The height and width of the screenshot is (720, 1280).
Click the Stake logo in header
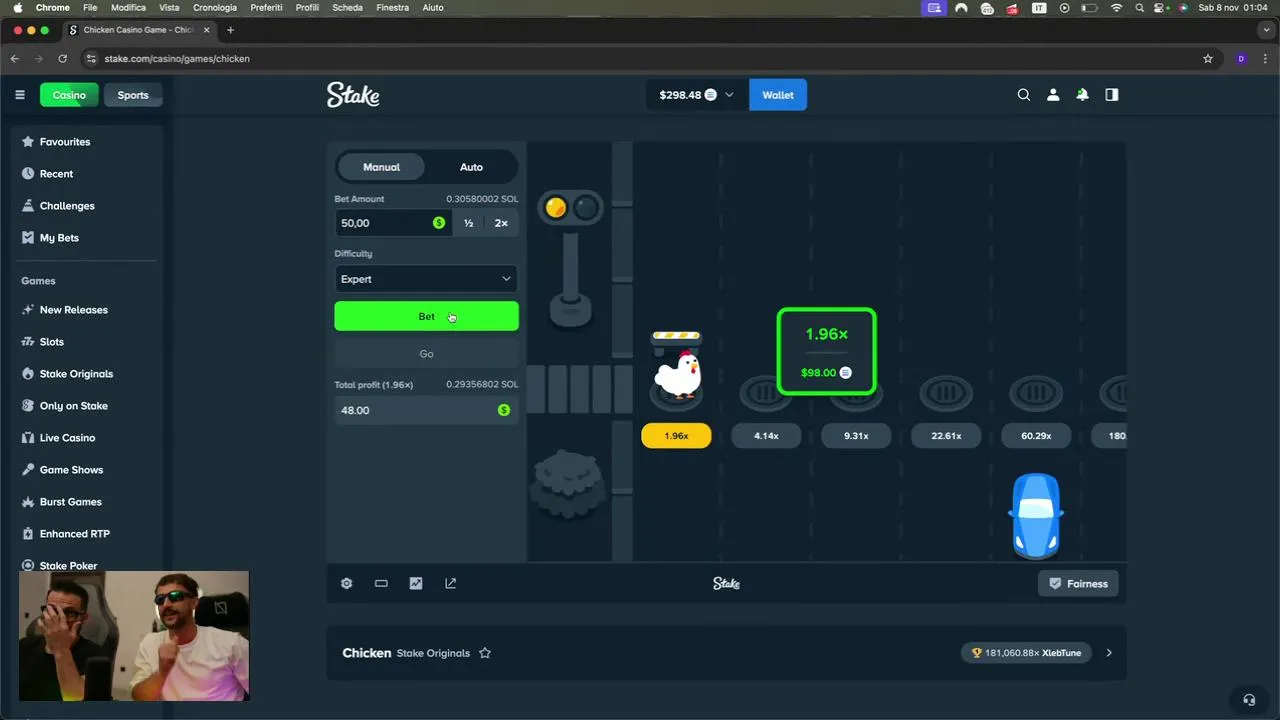(x=353, y=95)
